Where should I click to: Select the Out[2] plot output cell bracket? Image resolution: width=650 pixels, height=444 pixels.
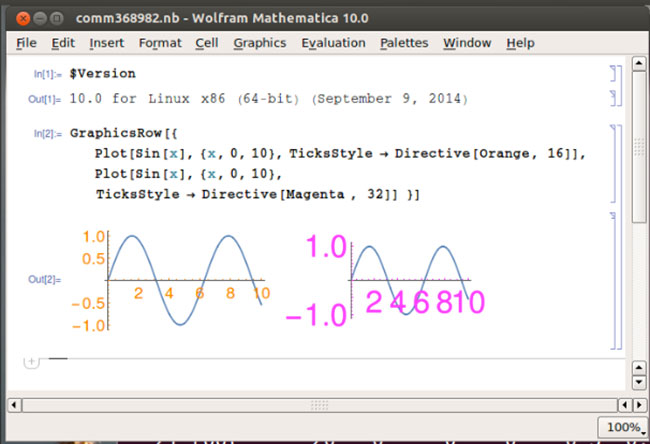613,279
